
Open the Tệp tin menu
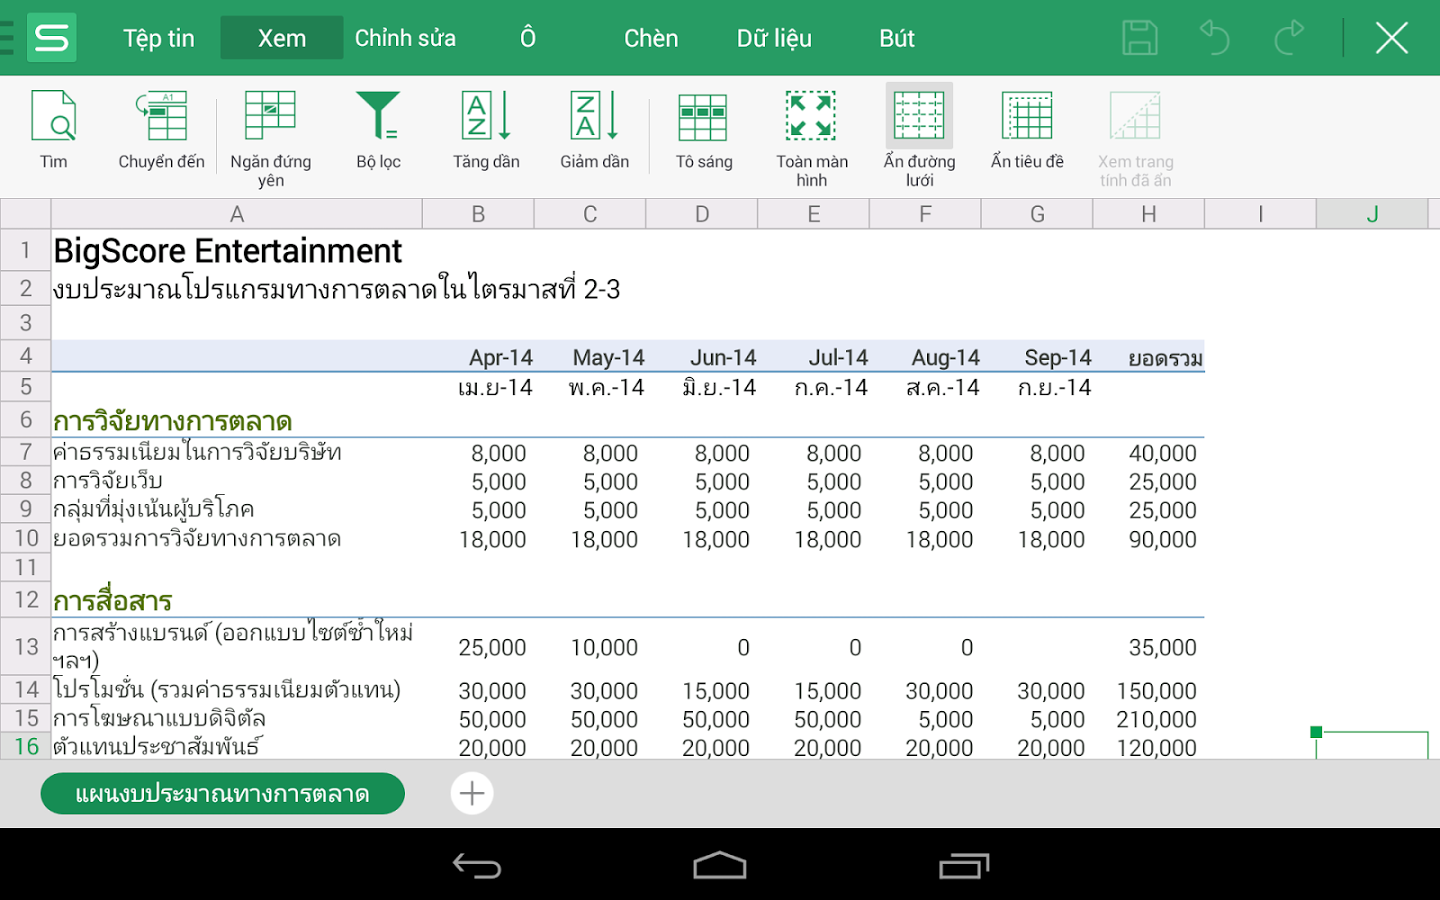coord(159,38)
